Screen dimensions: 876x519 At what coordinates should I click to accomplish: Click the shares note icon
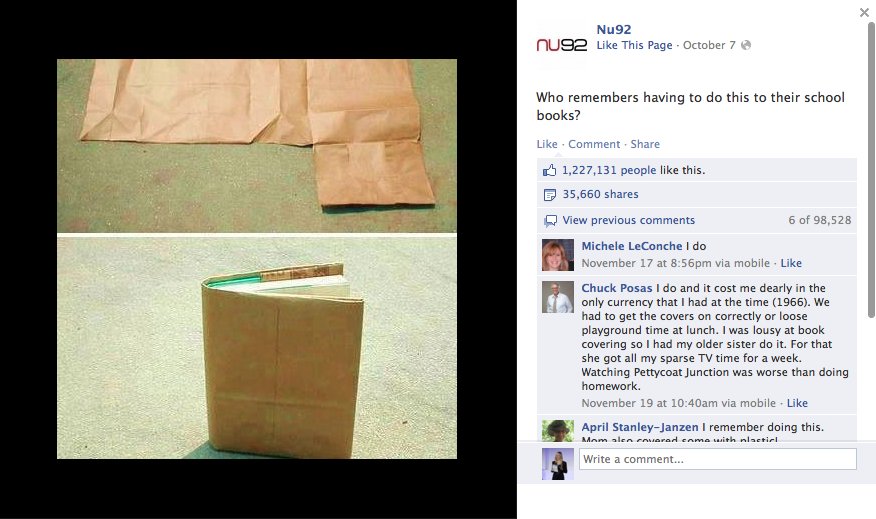click(x=550, y=195)
